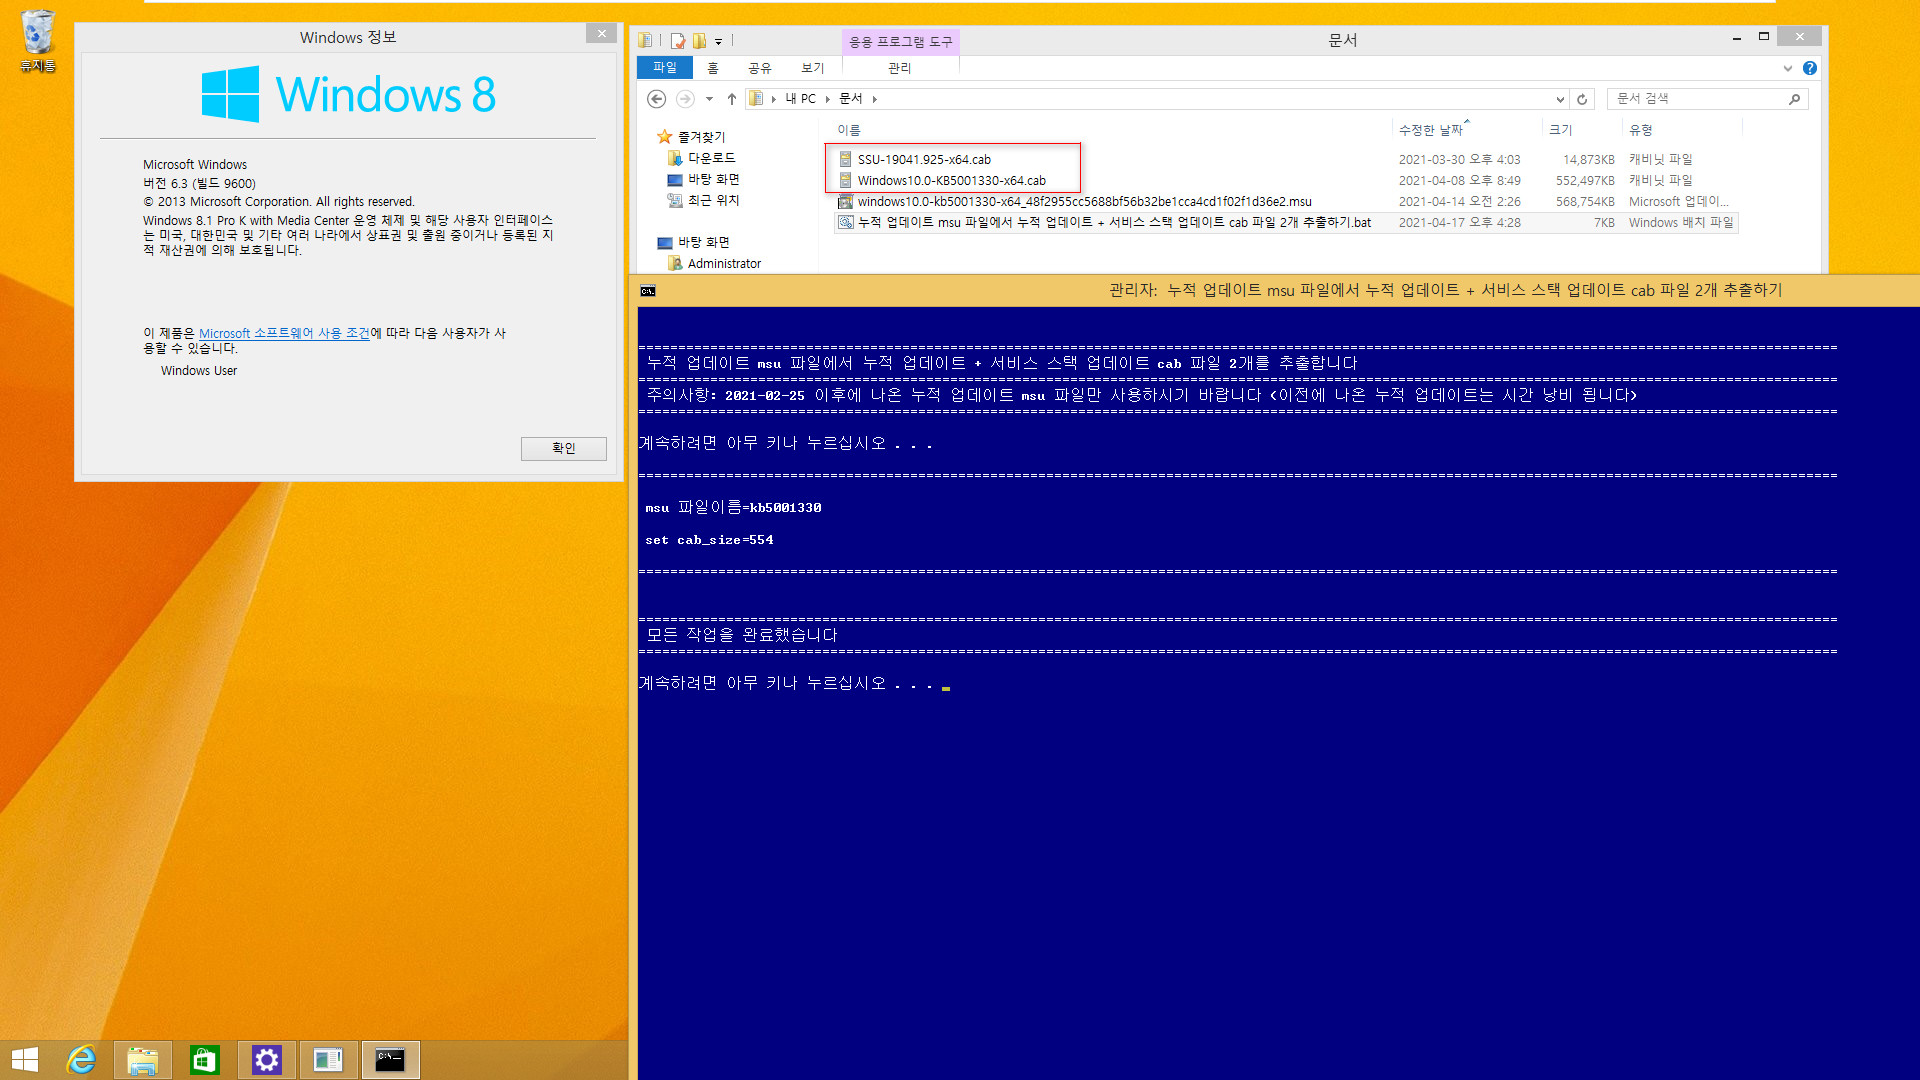
Task: Click the 문서 검색 search field
Action: [1697, 99]
